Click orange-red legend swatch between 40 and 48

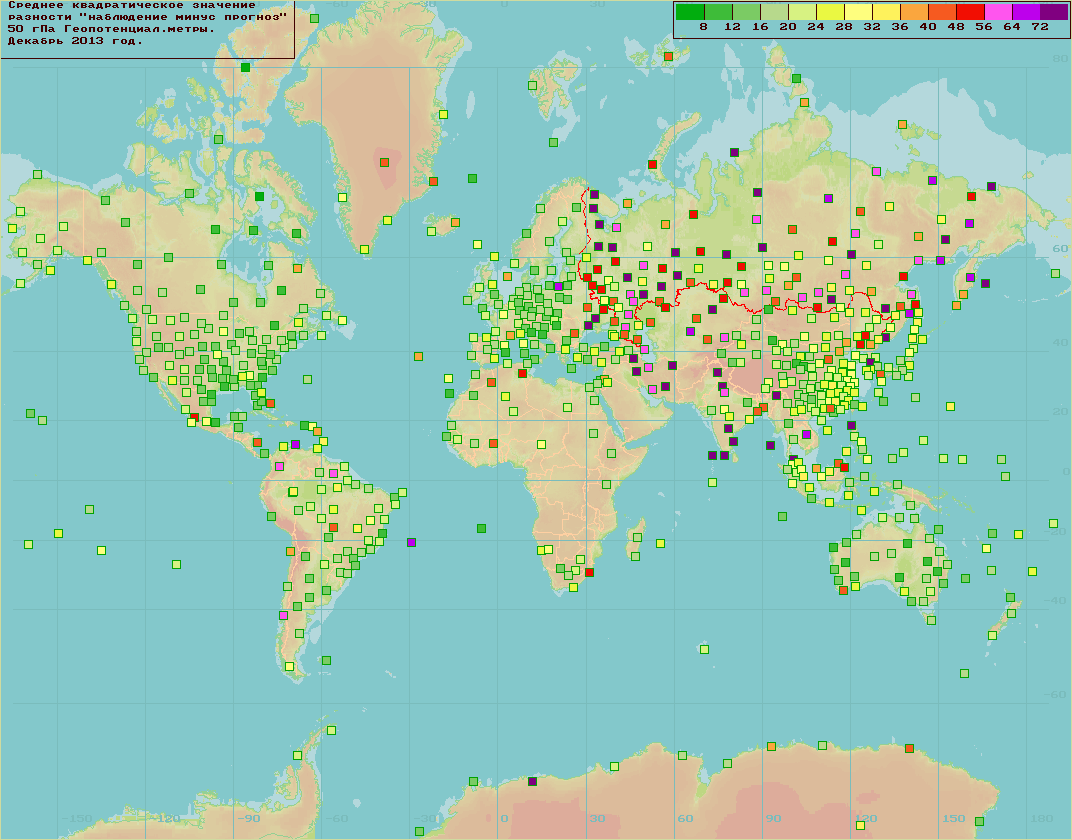942,12
